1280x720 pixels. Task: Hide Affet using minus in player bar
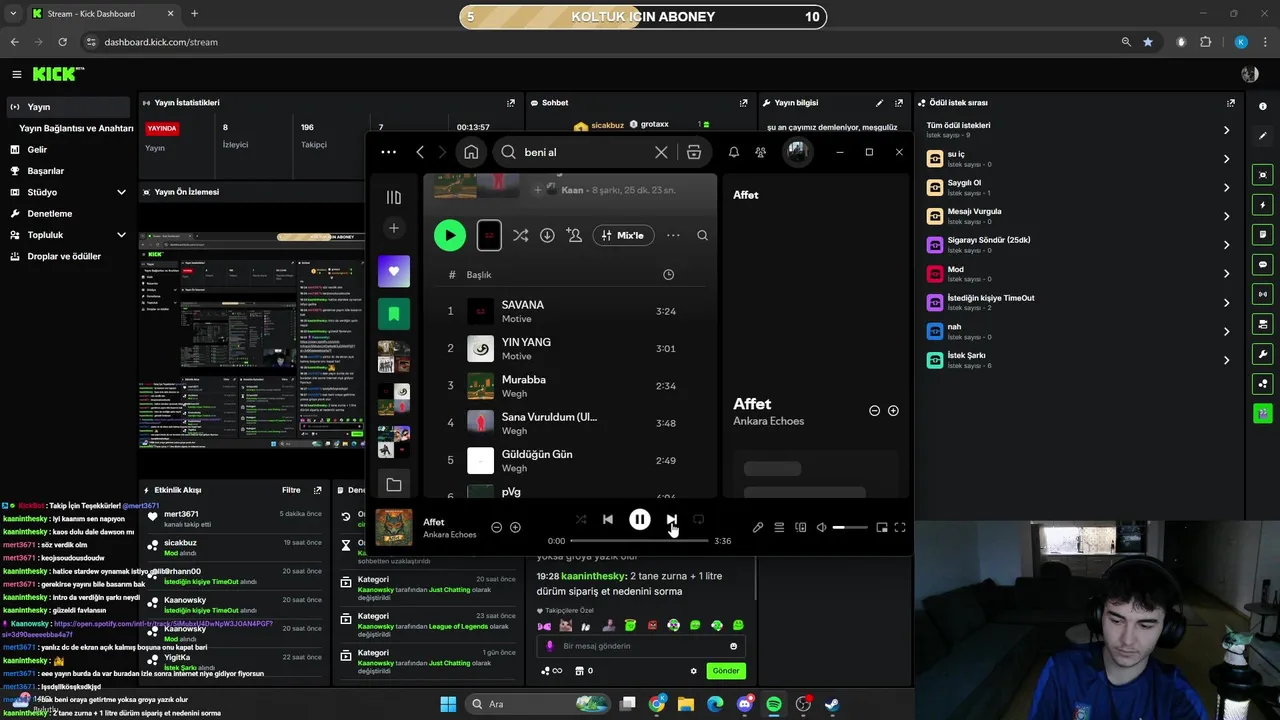click(496, 527)
